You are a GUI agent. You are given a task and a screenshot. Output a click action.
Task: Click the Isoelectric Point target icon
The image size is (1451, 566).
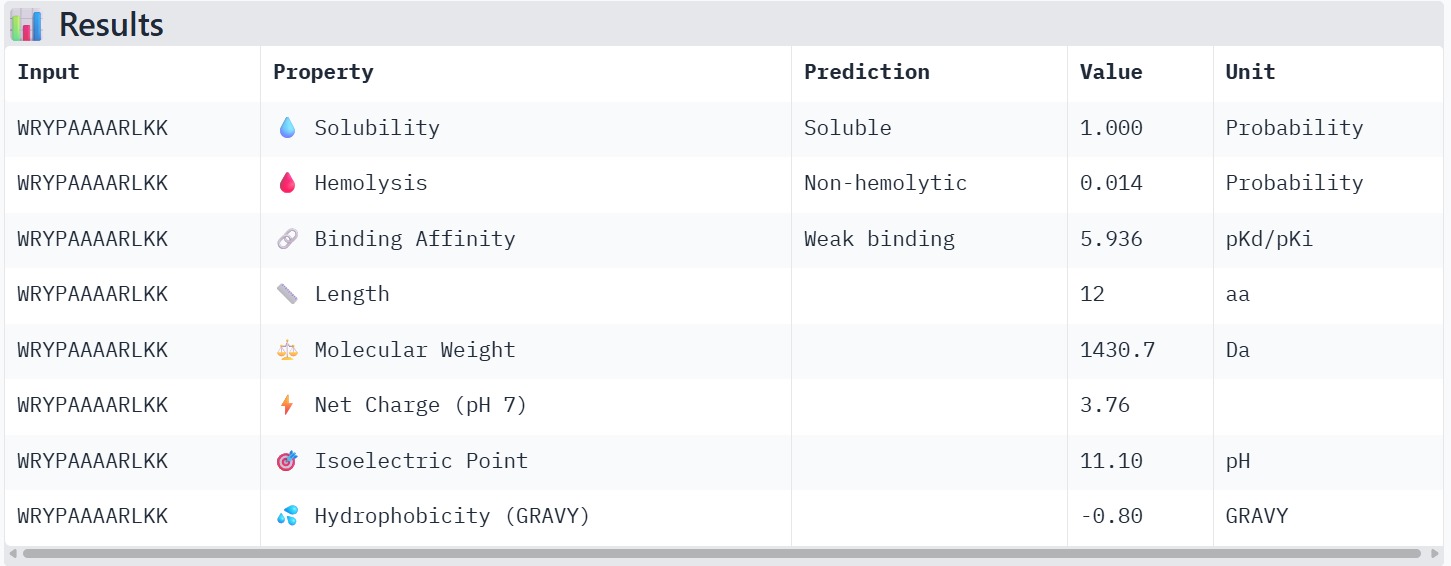coord(287,461)
